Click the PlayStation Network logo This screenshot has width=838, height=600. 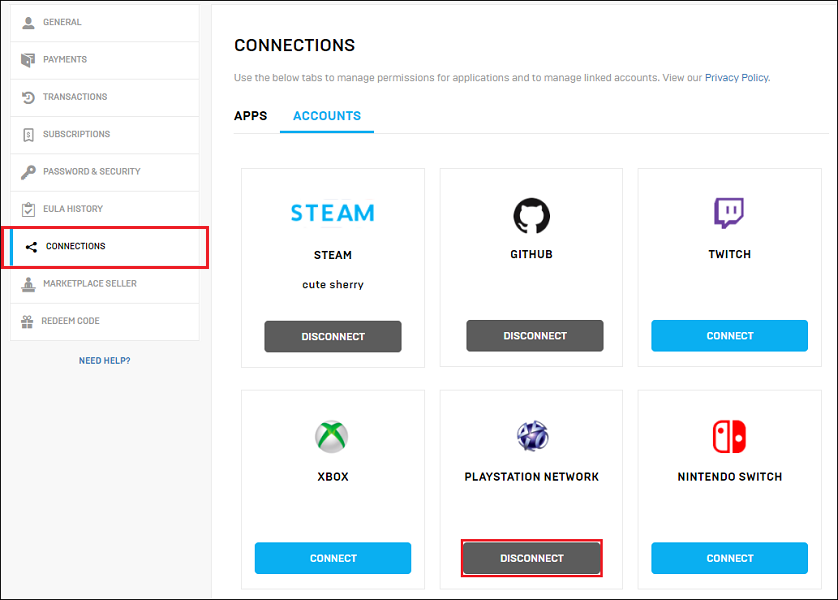(532, 436)
